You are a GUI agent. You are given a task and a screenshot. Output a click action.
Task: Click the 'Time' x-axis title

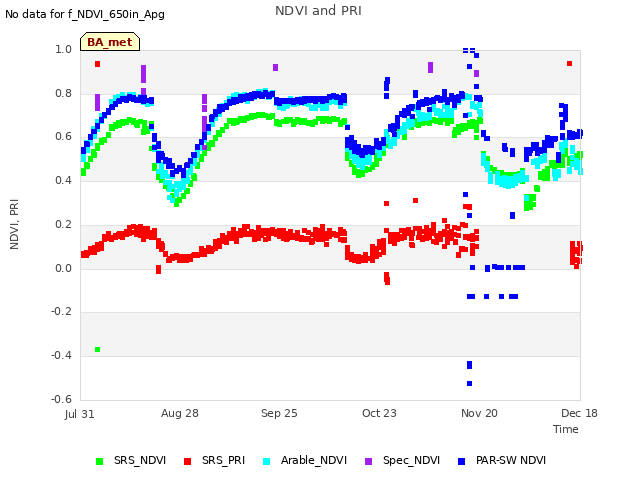566,429
